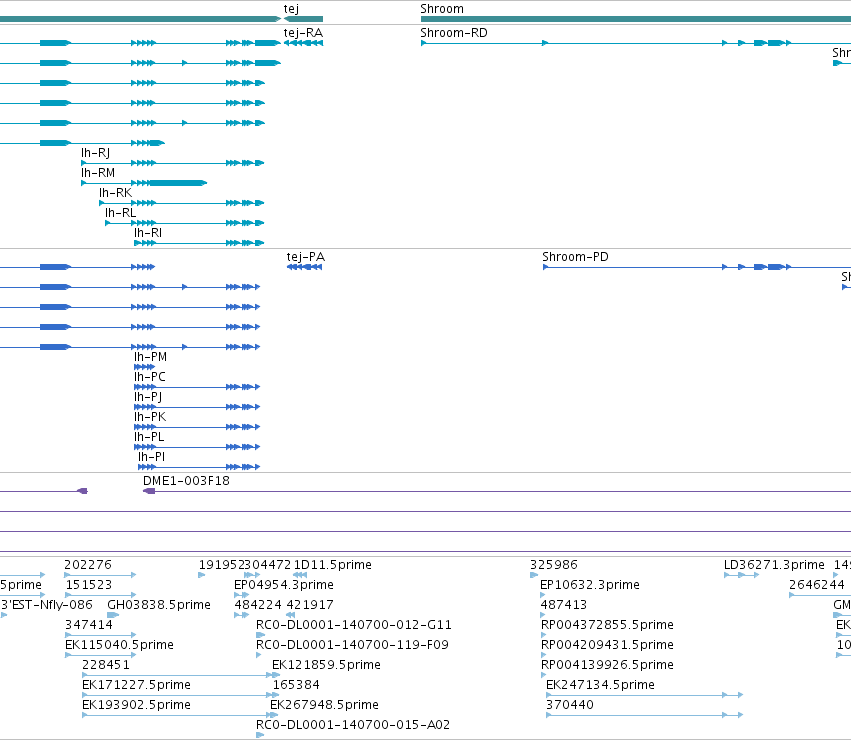Viewport: 851px width, 740px height.
Task: Select EST RP004139926.5prime
Action: (607, 665)
